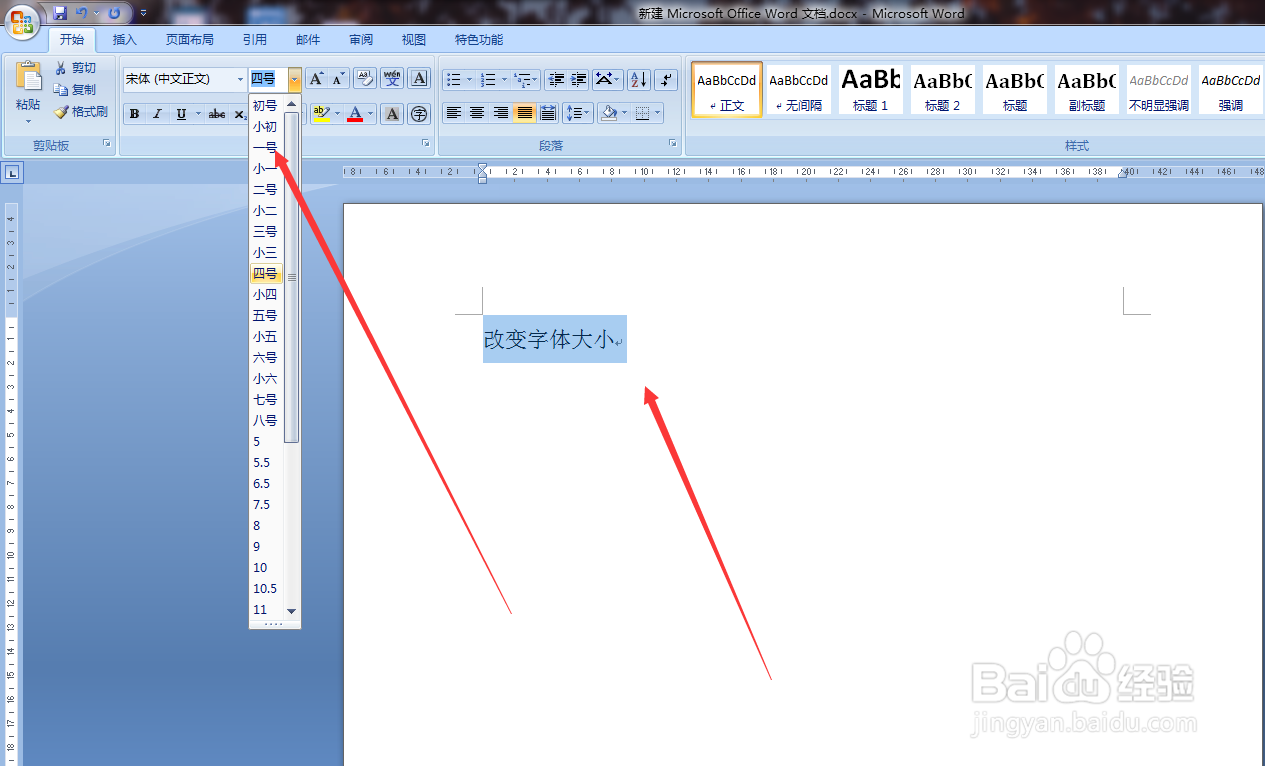Expand paste options arrow below 粘贴

(28, 122)
